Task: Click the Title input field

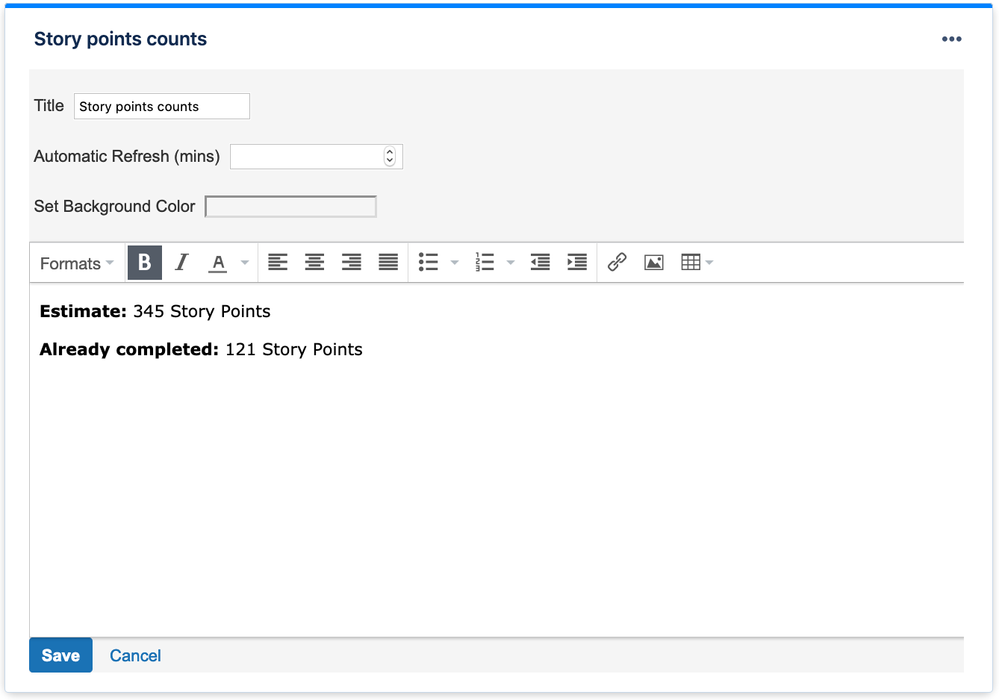Action: point(162,106)
